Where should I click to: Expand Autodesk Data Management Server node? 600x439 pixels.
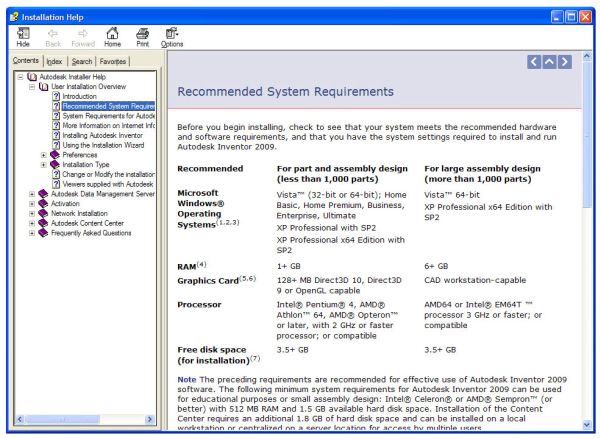[32, 194]
